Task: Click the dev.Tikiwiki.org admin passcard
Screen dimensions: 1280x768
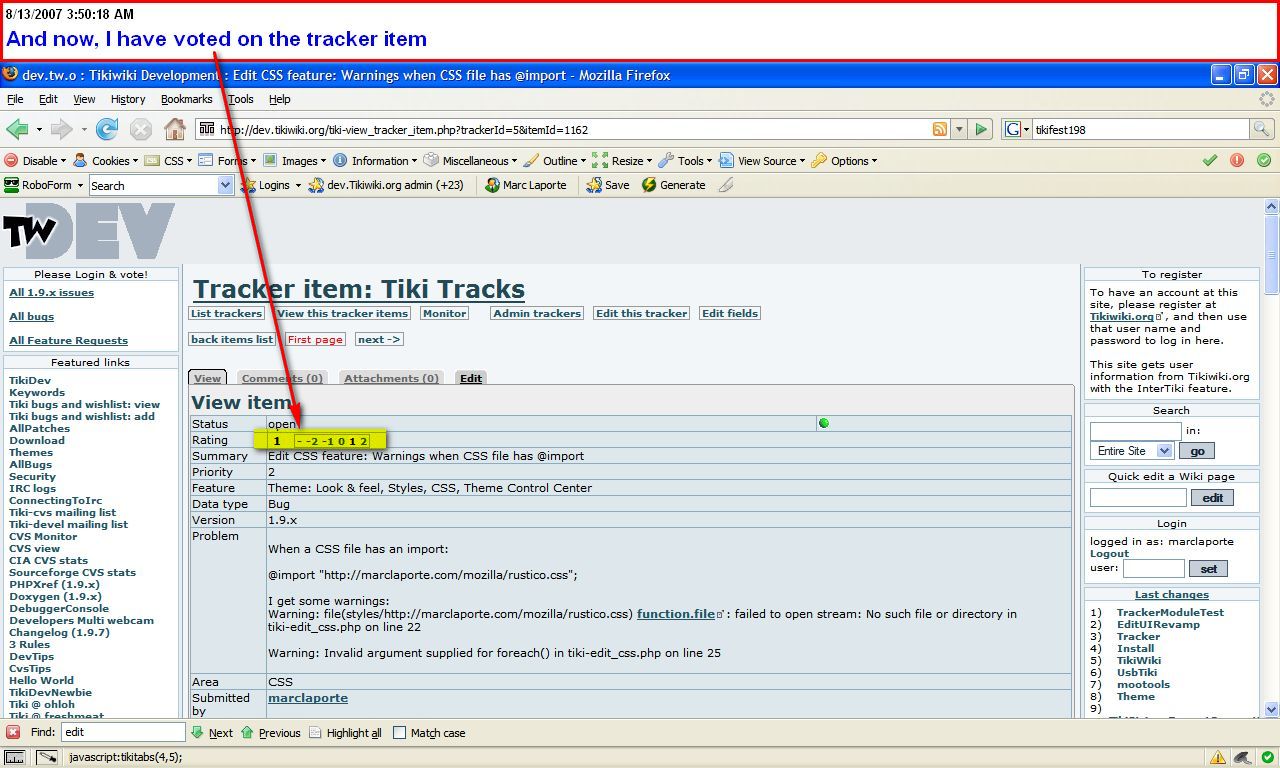Action: click(x=386, y=185)
